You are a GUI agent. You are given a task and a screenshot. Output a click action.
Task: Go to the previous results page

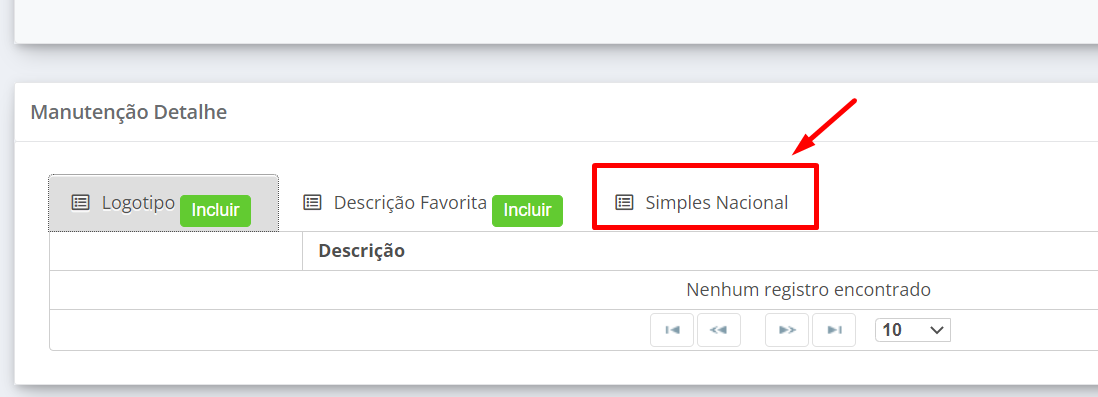point(719,330)
